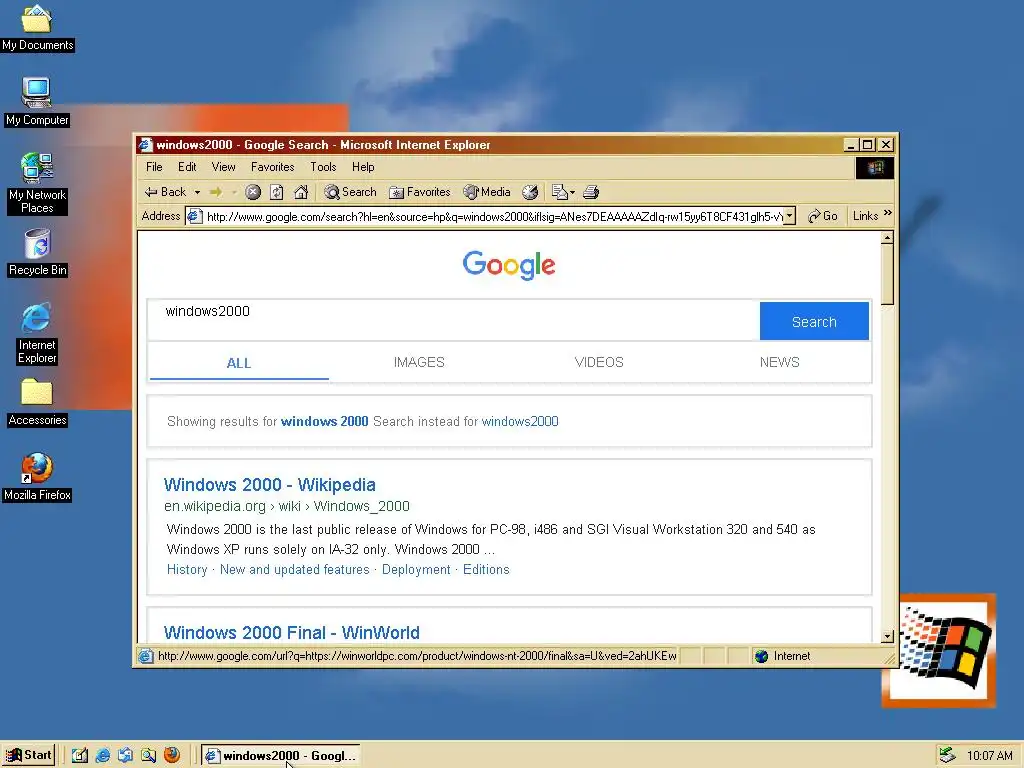Click the Go button beside address bar
Image resolution: width=1024 pixels, height=768 pixels.
[823, 216]
